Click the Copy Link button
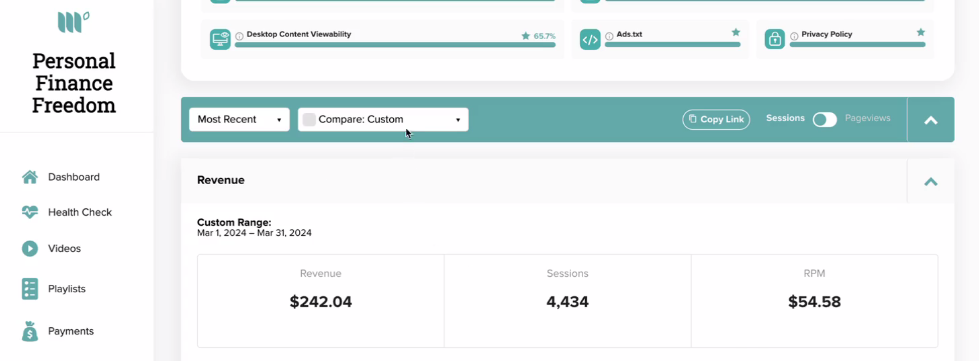 click(x=716, y=119)
